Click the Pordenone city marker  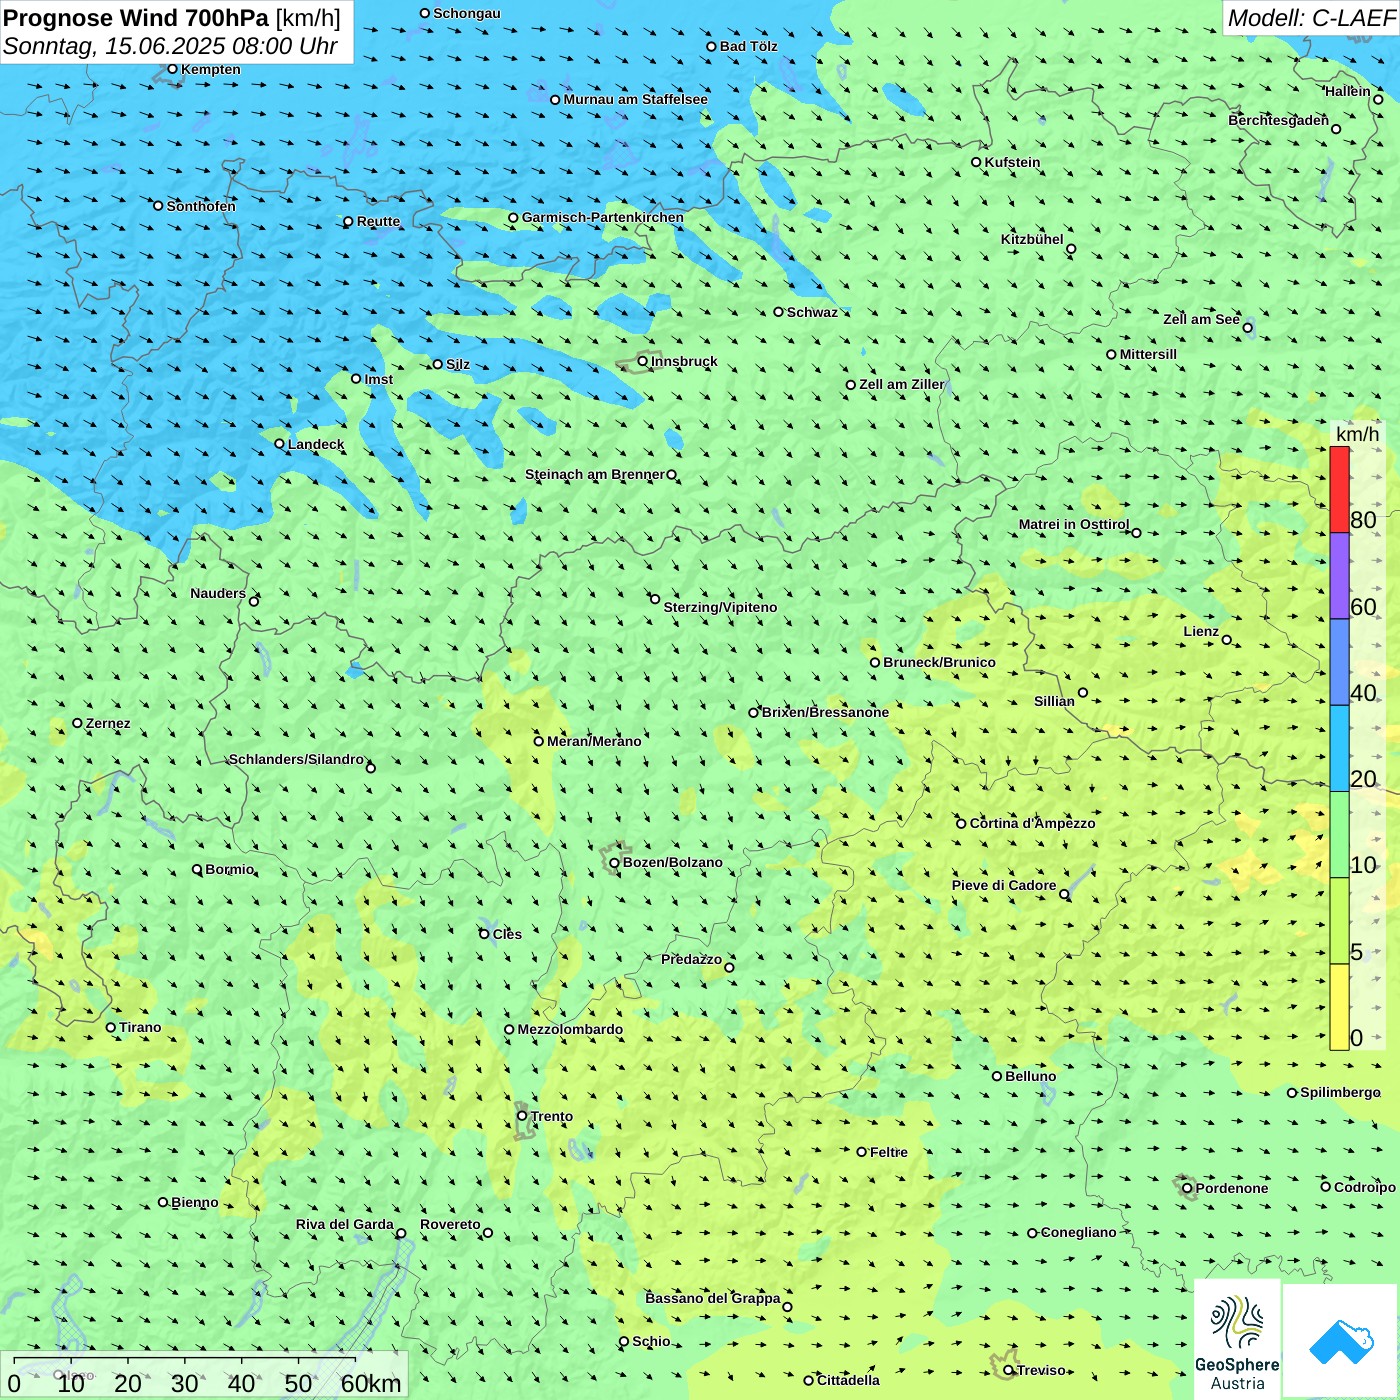(x=1187, y=1188)
